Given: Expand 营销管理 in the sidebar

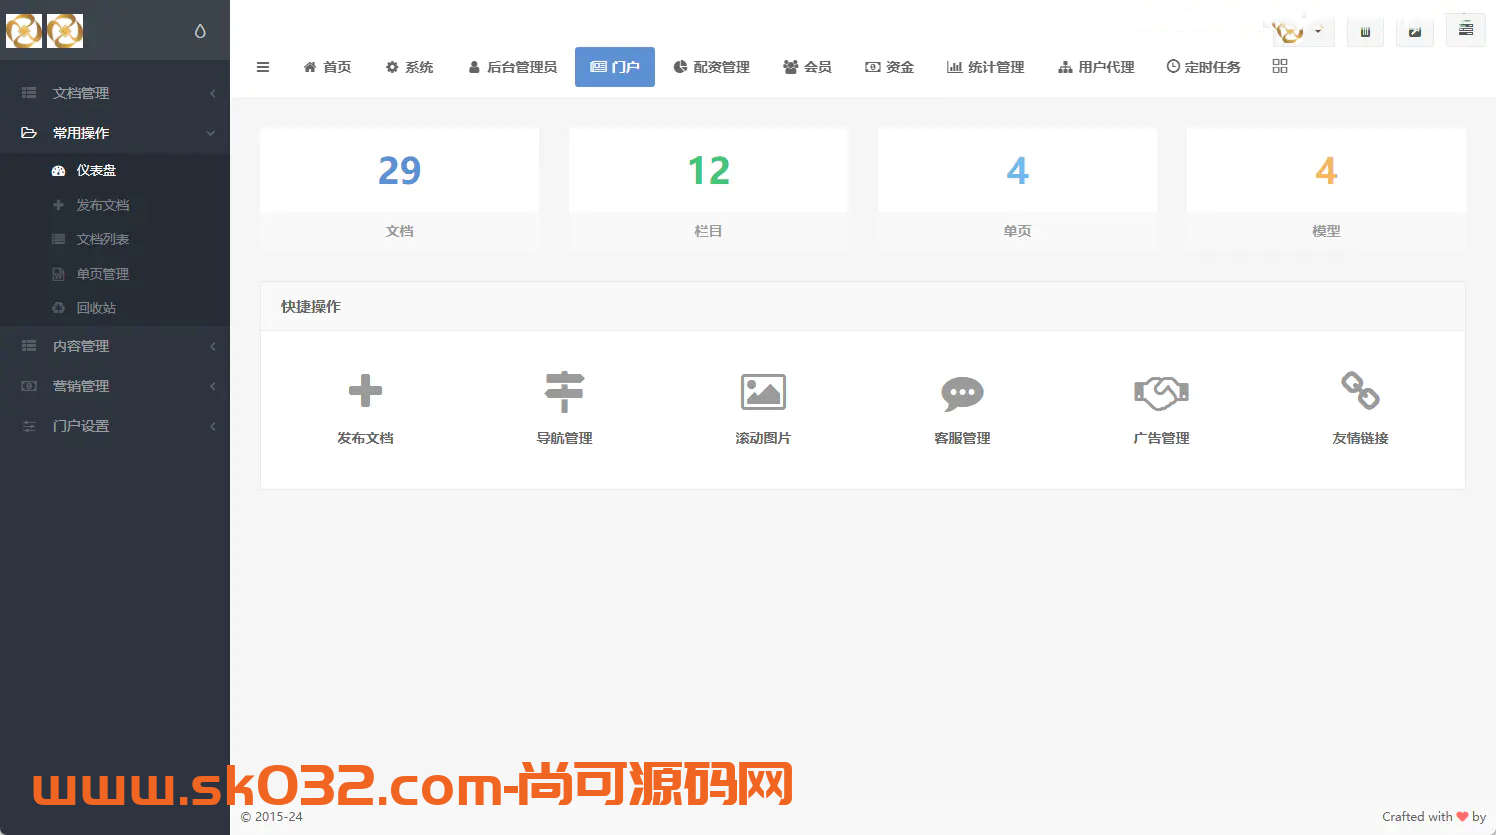Looking at the screenshot, I should pos(115,386).
